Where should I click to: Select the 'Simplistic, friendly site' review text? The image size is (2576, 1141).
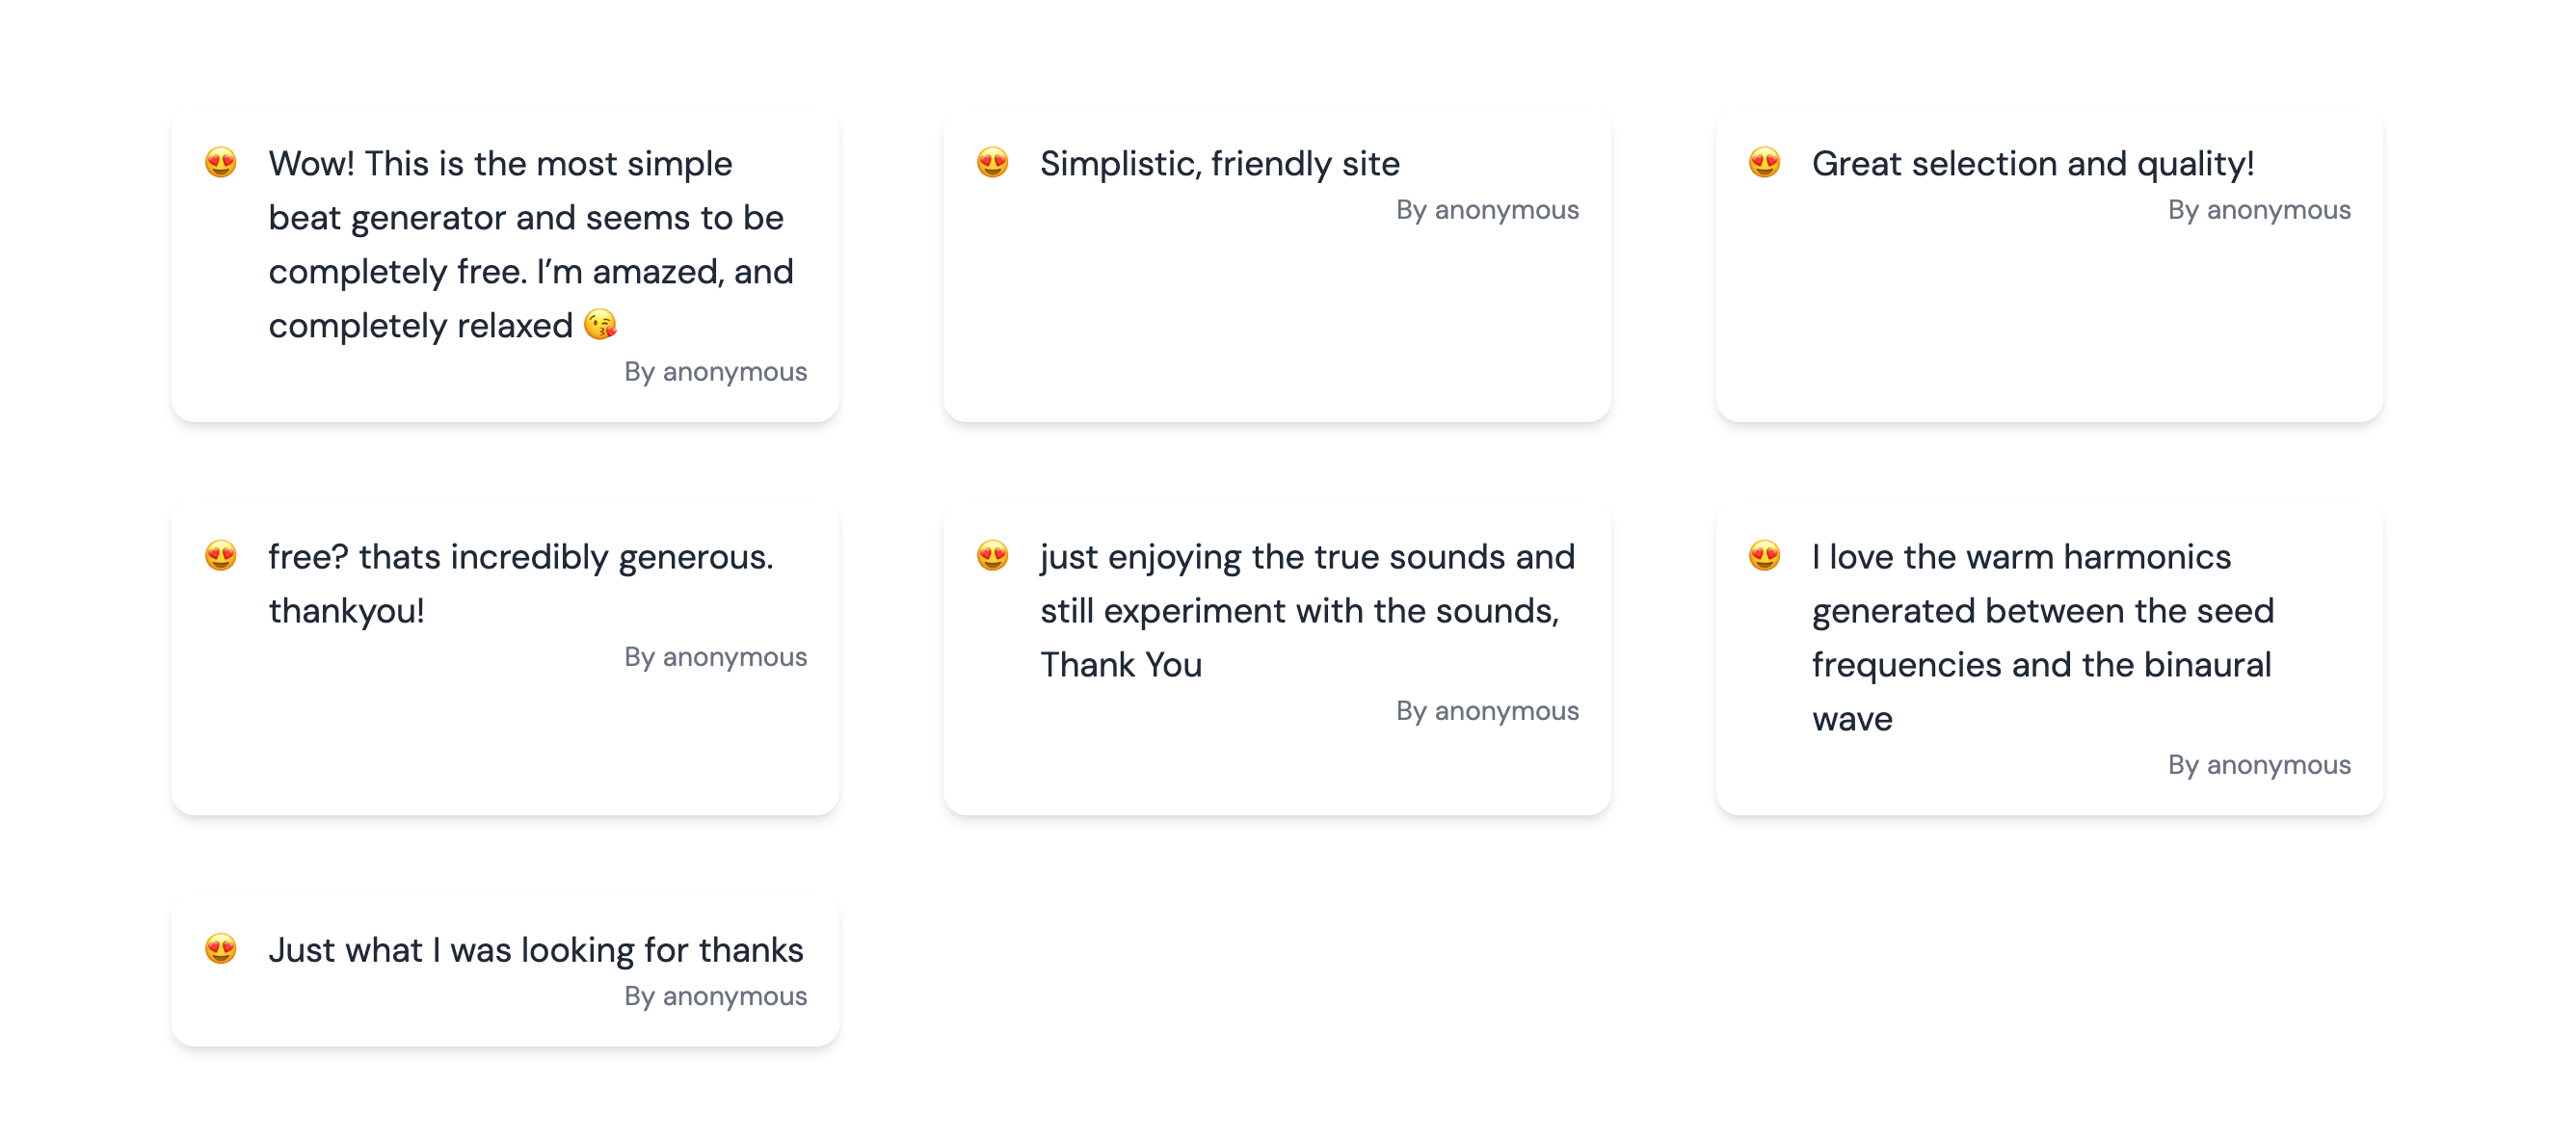pos(1219,164)
